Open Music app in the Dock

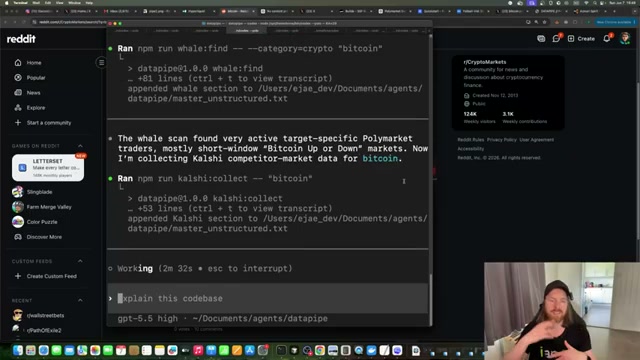tap(198, 350)
